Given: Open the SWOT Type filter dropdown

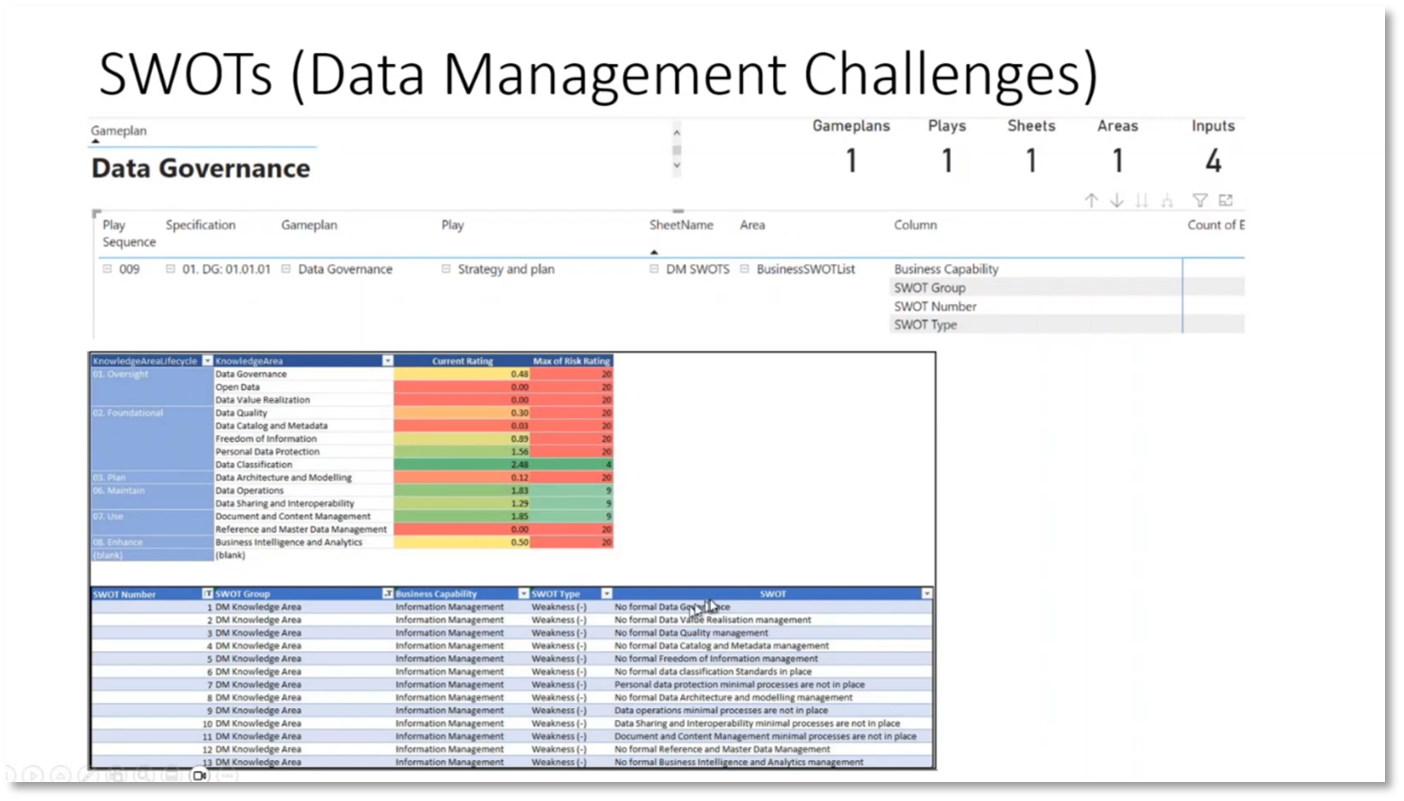Looking at the screenshot, I should [x=606, y=593].
